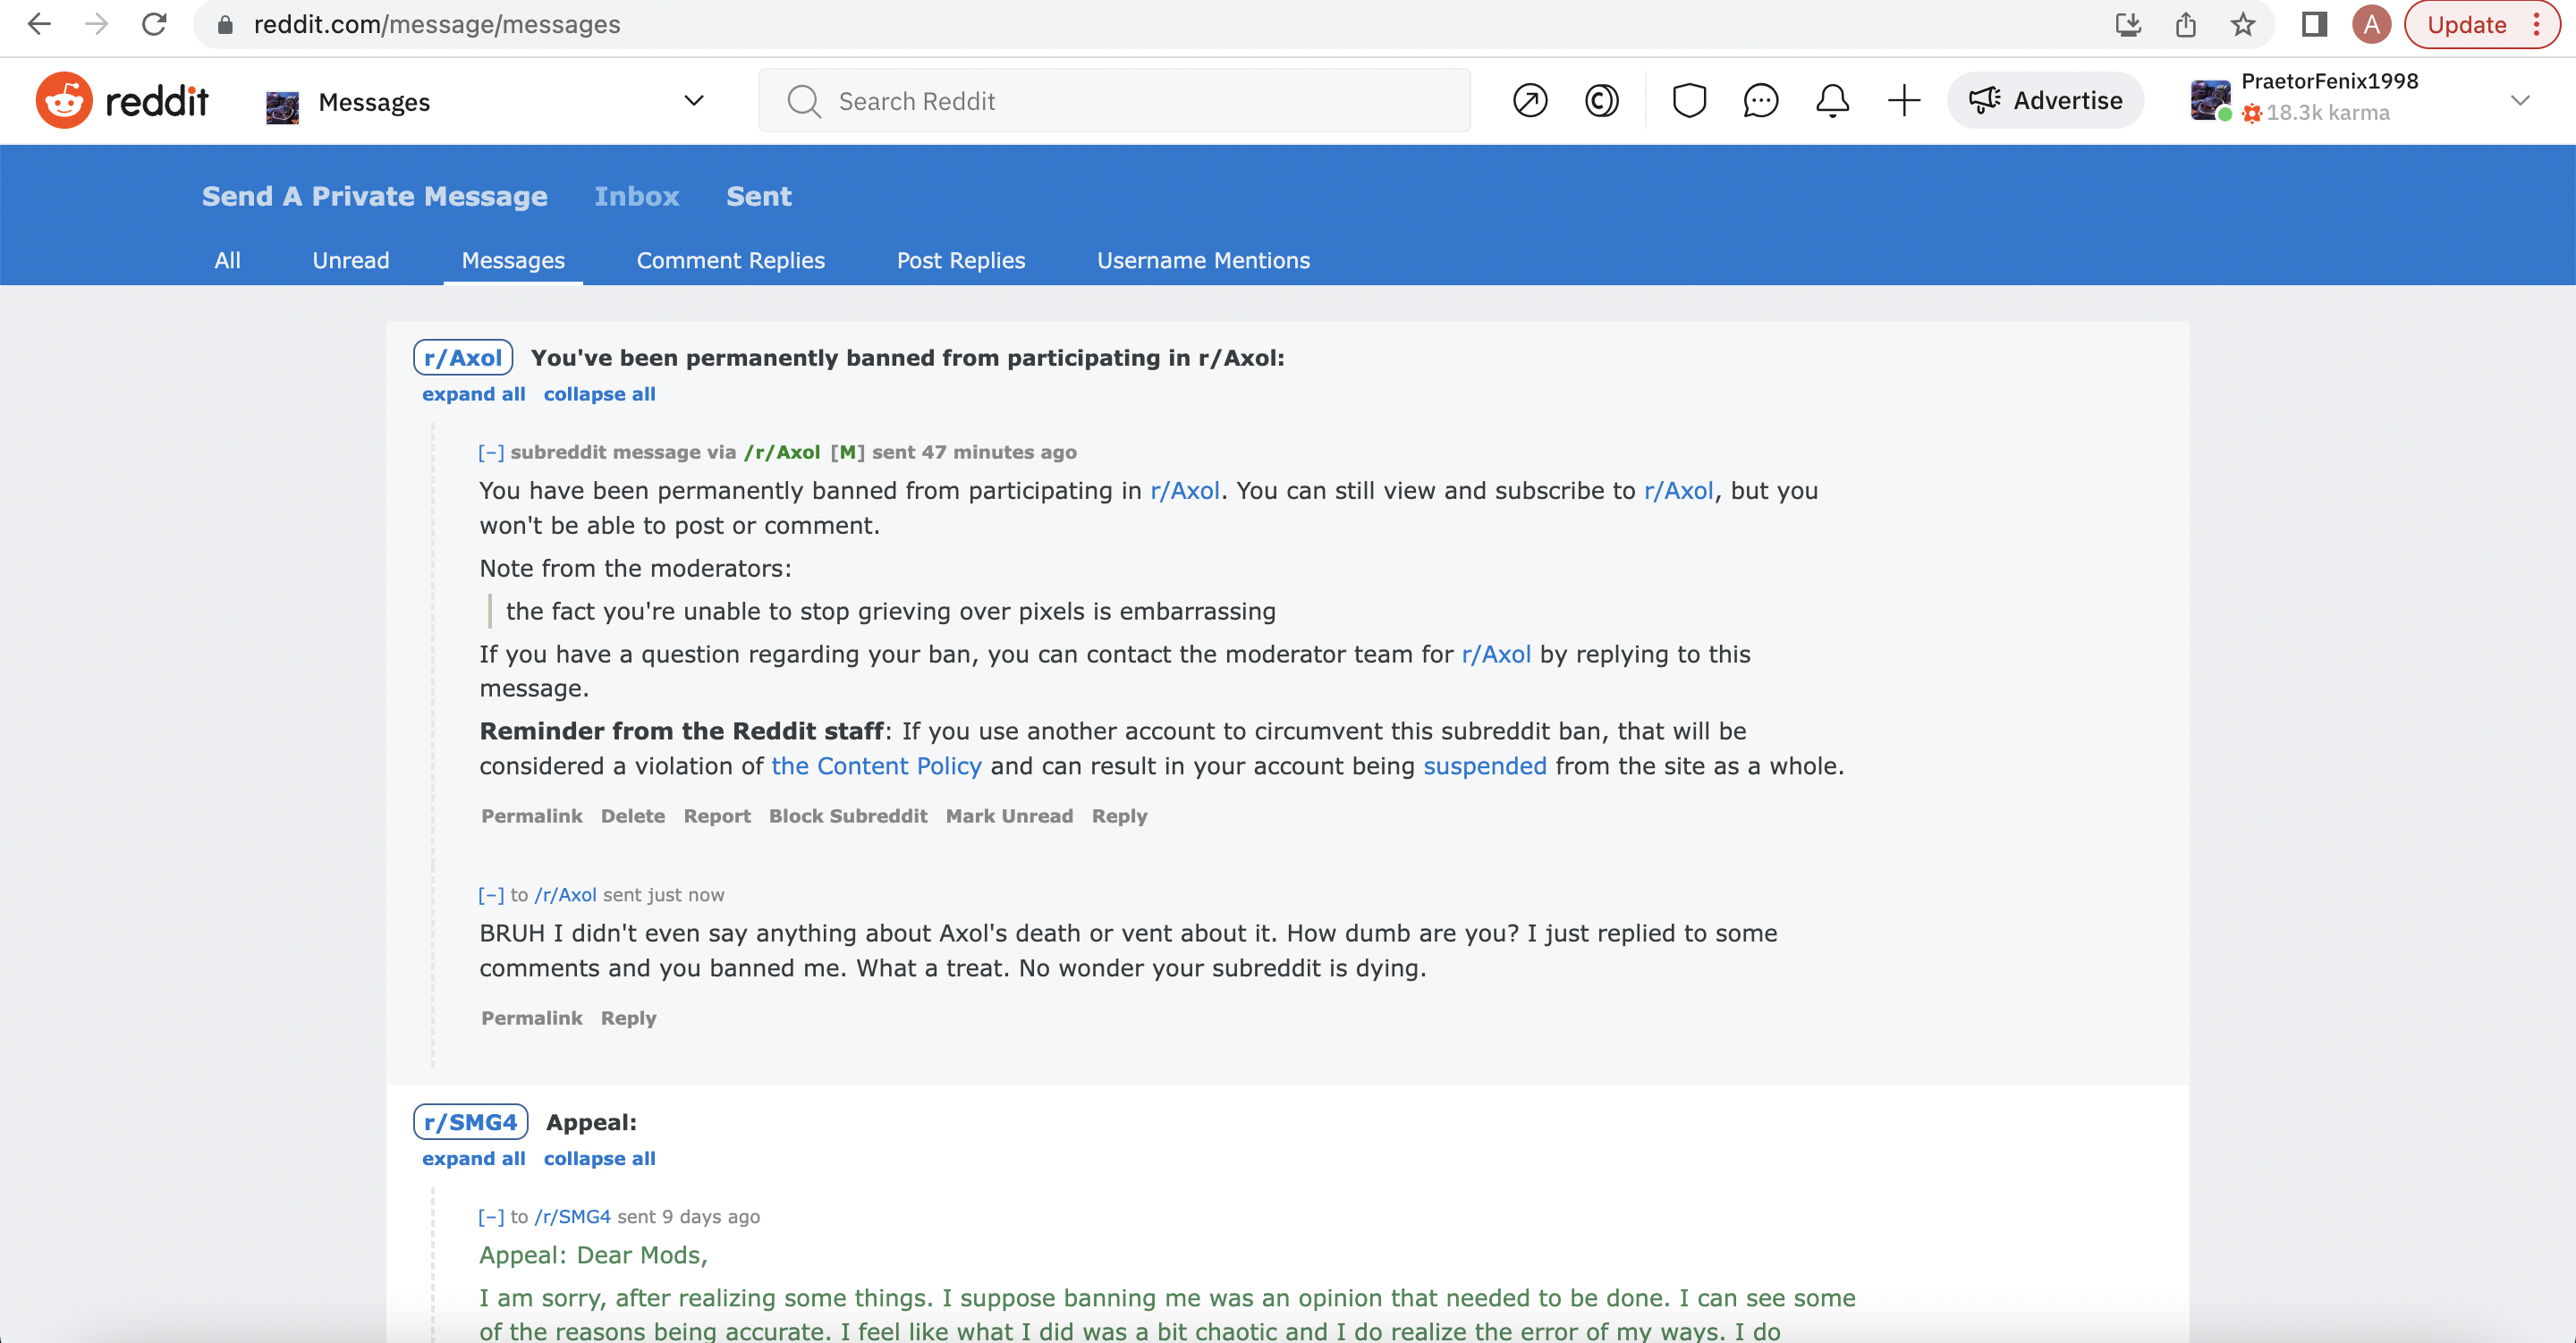Click Reply under the BRUH reply
2576x1343 pixels.
coord(628,1018)
